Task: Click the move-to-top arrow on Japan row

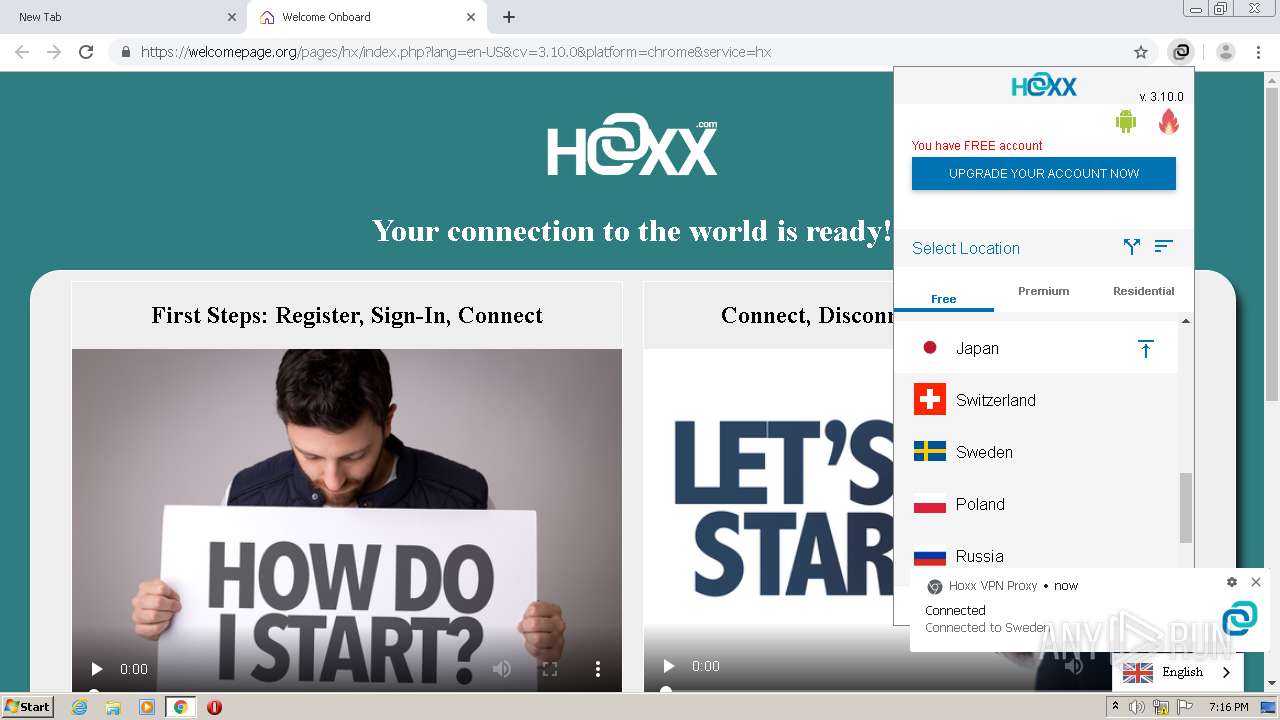Action: tap(1146, 348)
